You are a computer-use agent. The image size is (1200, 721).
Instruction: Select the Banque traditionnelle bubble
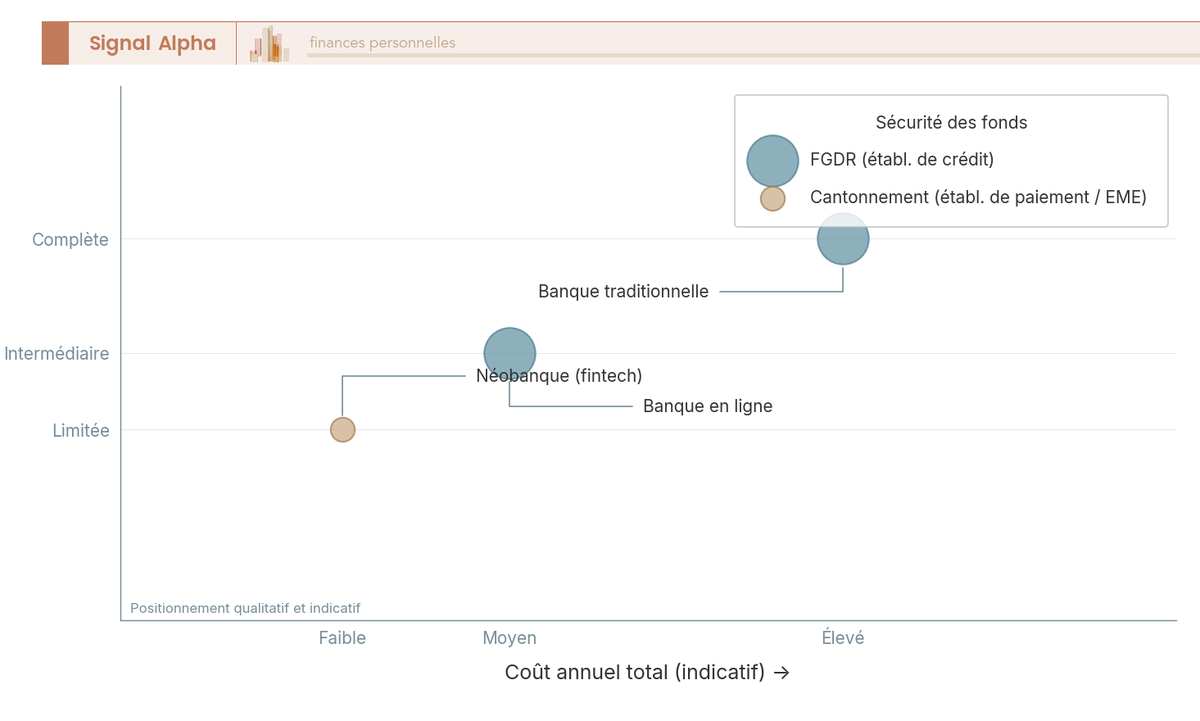tap(843, 239)
